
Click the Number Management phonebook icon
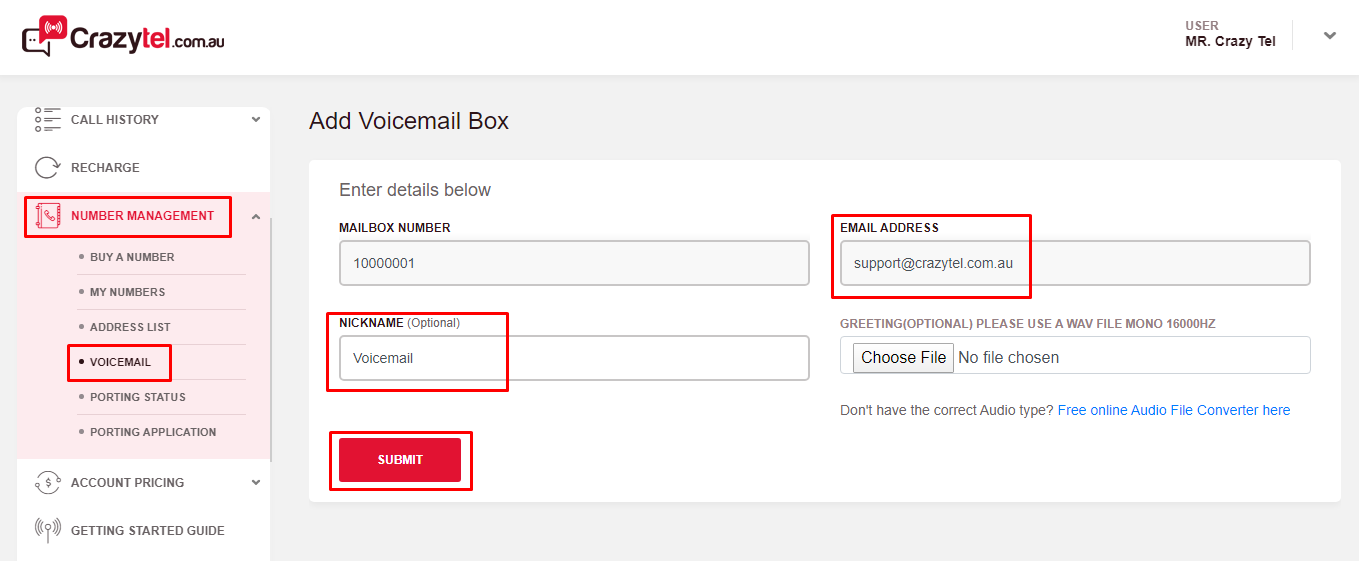click(x=48, y=216)
